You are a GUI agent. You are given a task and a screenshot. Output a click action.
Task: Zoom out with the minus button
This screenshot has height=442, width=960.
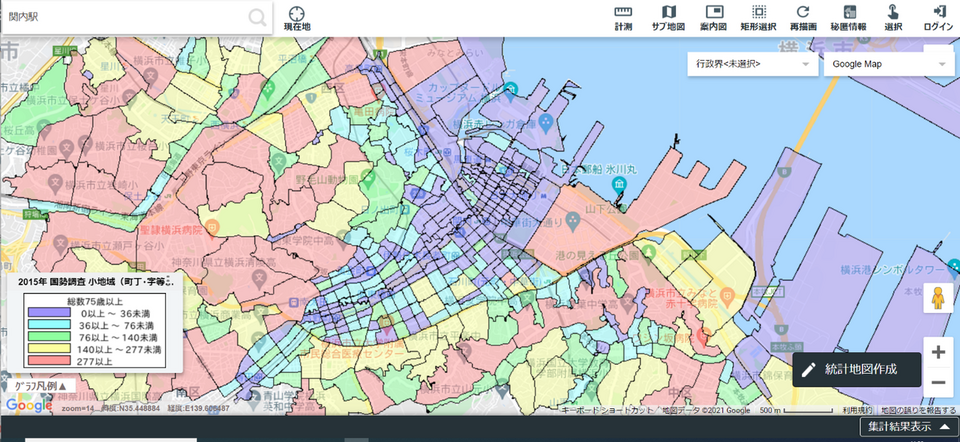[x=938, y=382]
